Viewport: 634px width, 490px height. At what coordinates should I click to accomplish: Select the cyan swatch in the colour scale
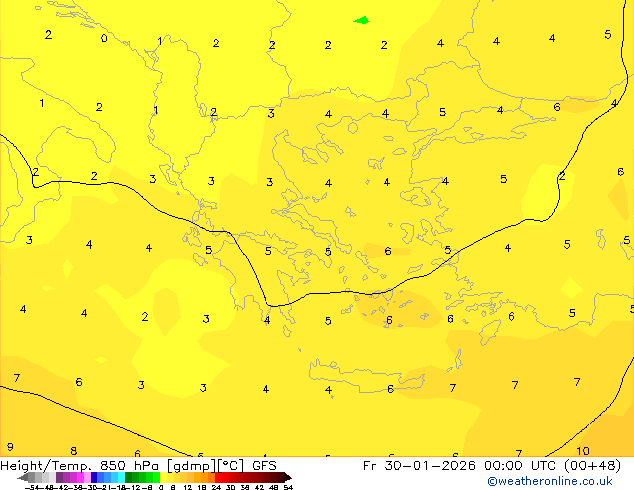tap(121, 477)
